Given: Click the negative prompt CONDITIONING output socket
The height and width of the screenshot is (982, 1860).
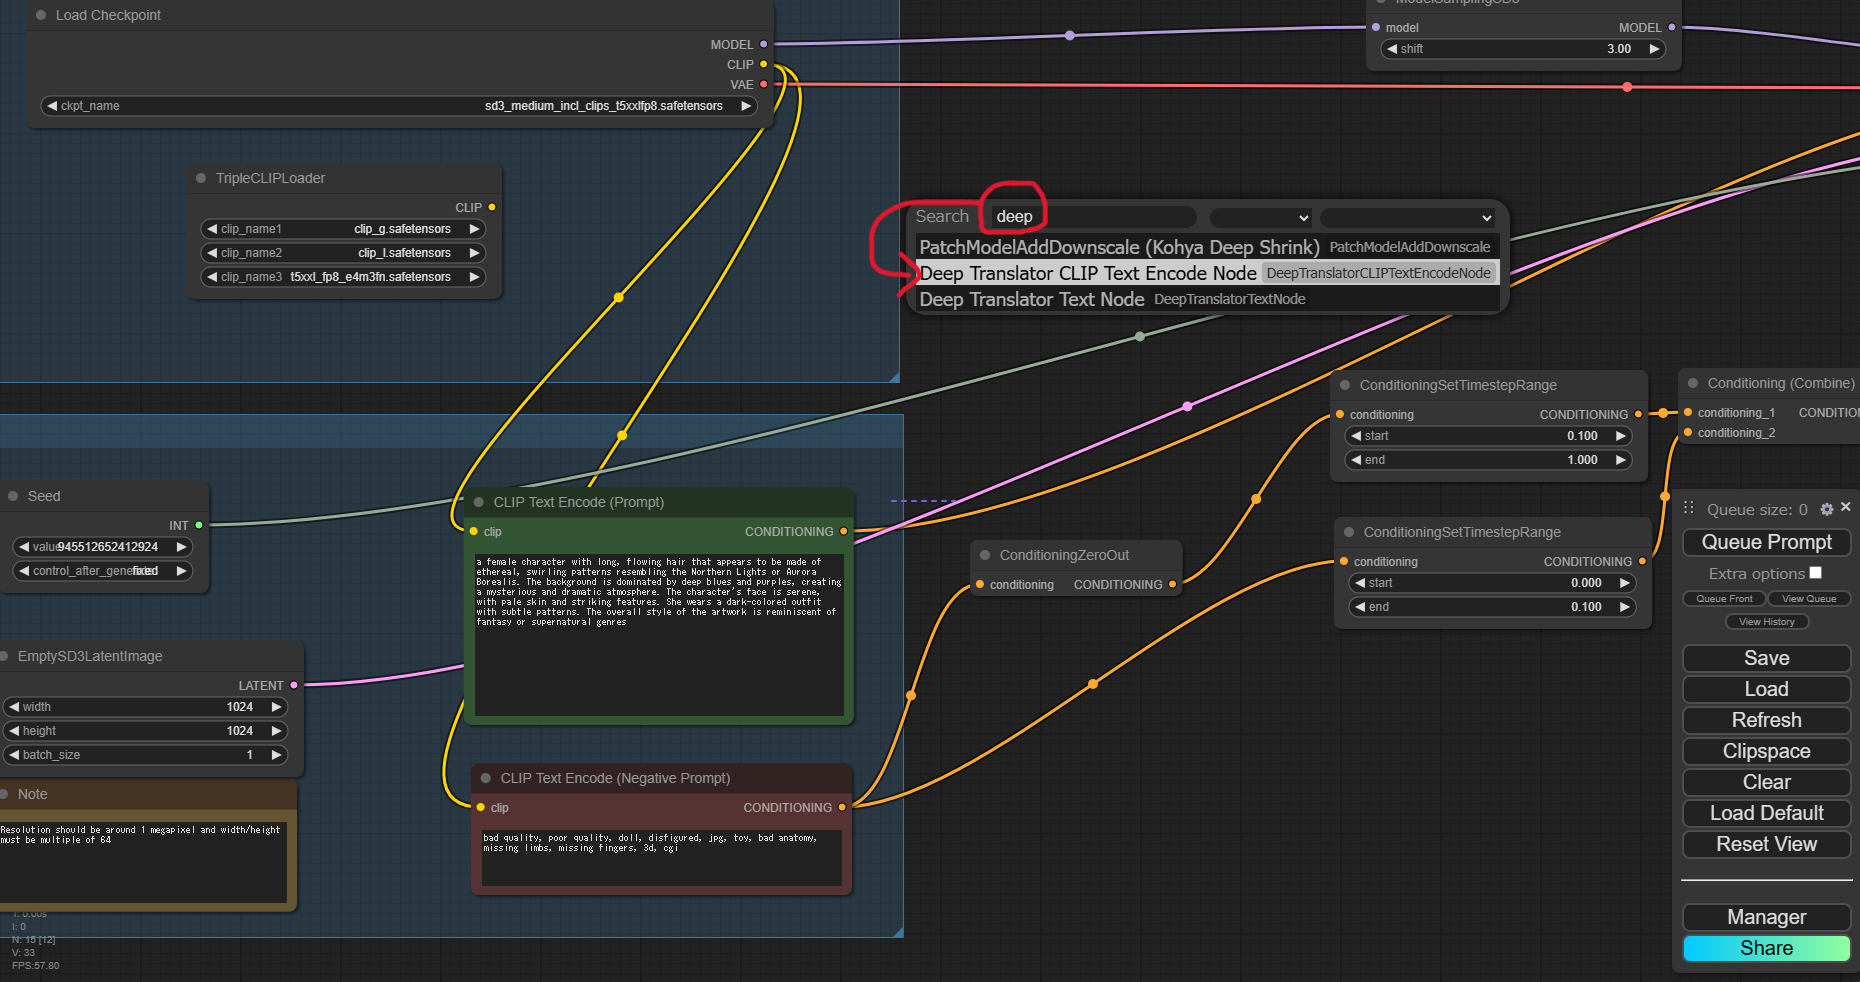Looking at the screenshot, I should (x=842, y=807).
